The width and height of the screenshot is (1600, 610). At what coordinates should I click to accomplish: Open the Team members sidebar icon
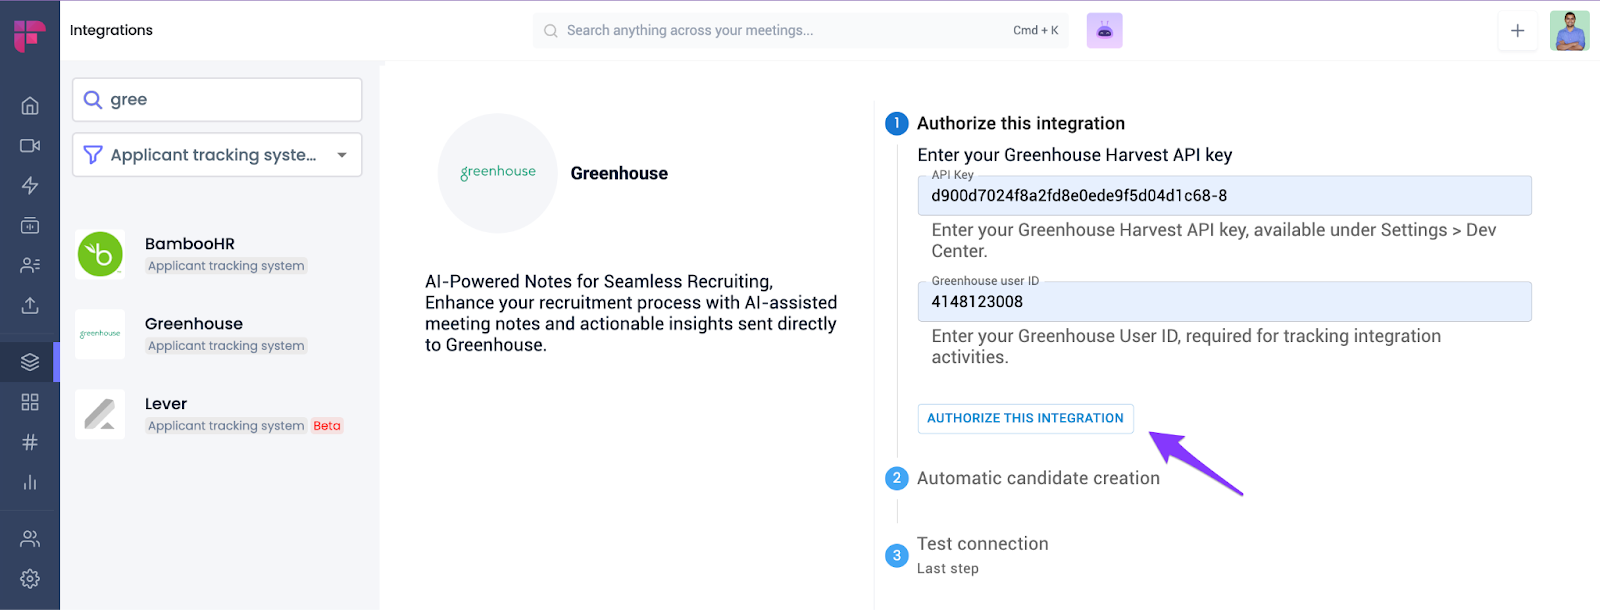(30, 539)
